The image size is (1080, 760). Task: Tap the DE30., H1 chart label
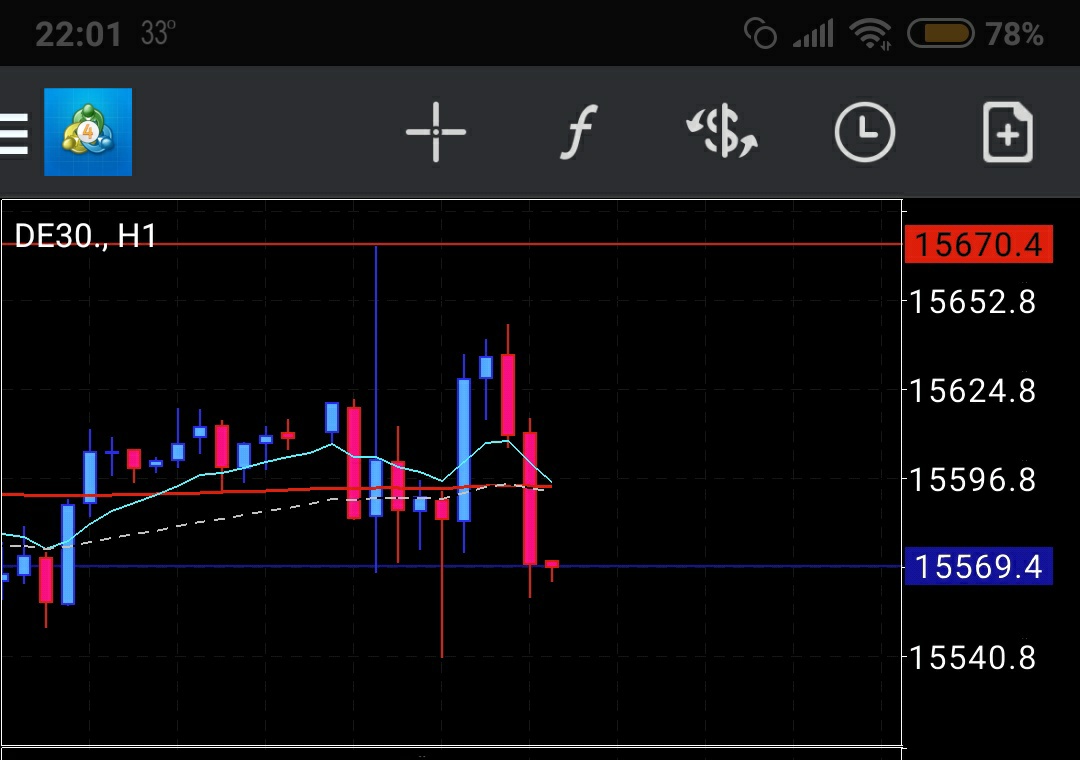tap(85, 236)
